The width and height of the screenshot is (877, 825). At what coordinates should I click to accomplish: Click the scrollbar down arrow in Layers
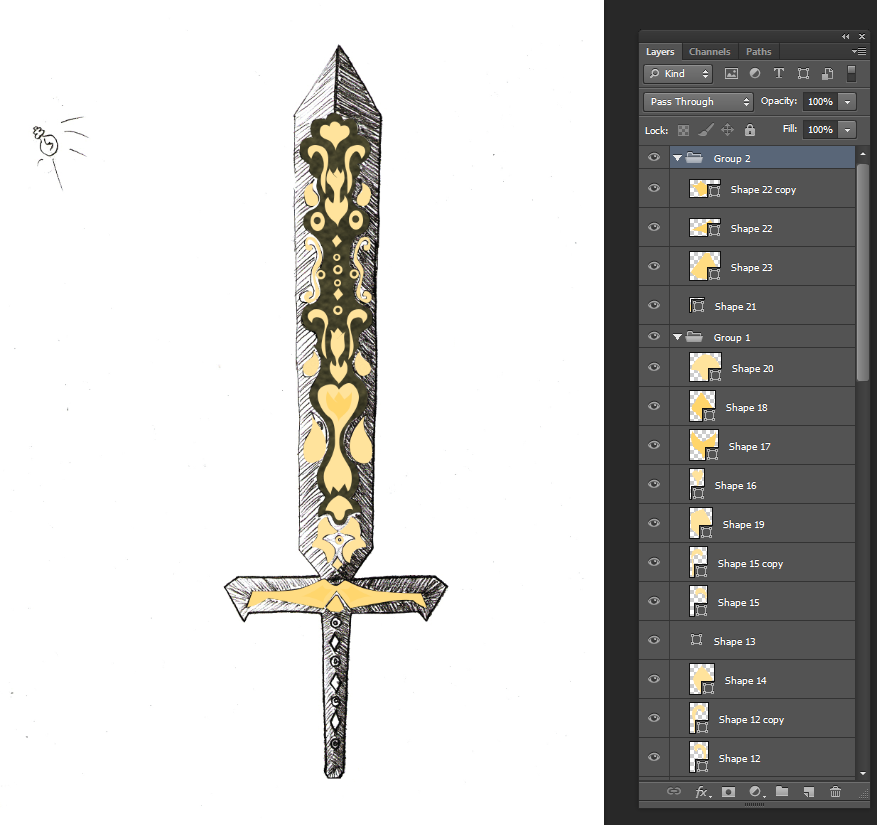point(862,773)
